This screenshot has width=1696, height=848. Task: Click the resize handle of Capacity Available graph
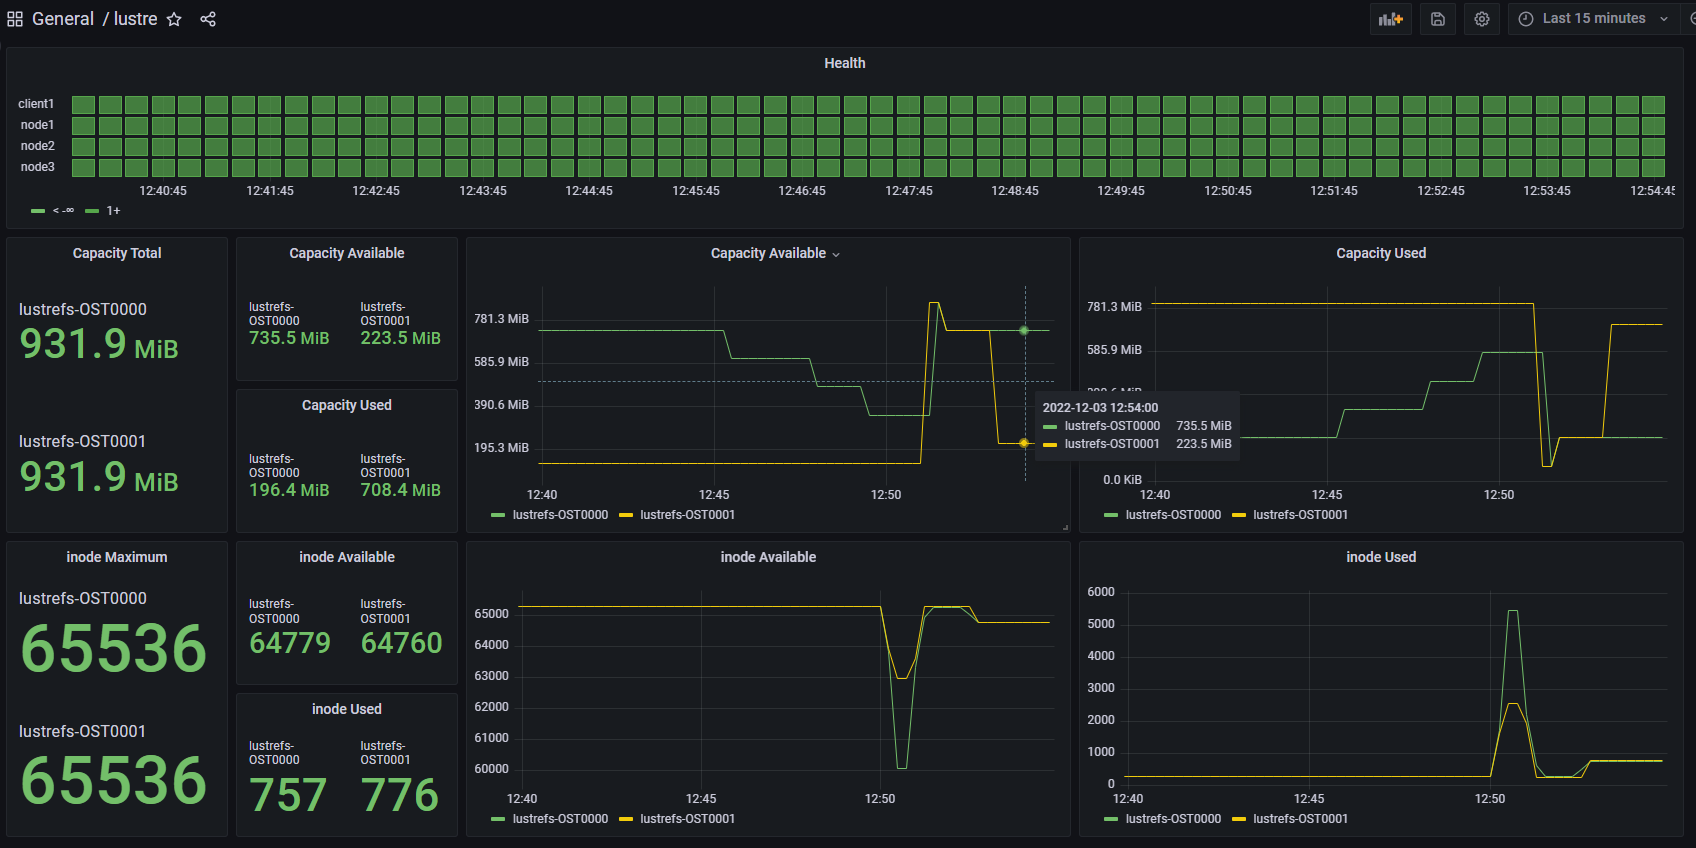(1065, 527)
